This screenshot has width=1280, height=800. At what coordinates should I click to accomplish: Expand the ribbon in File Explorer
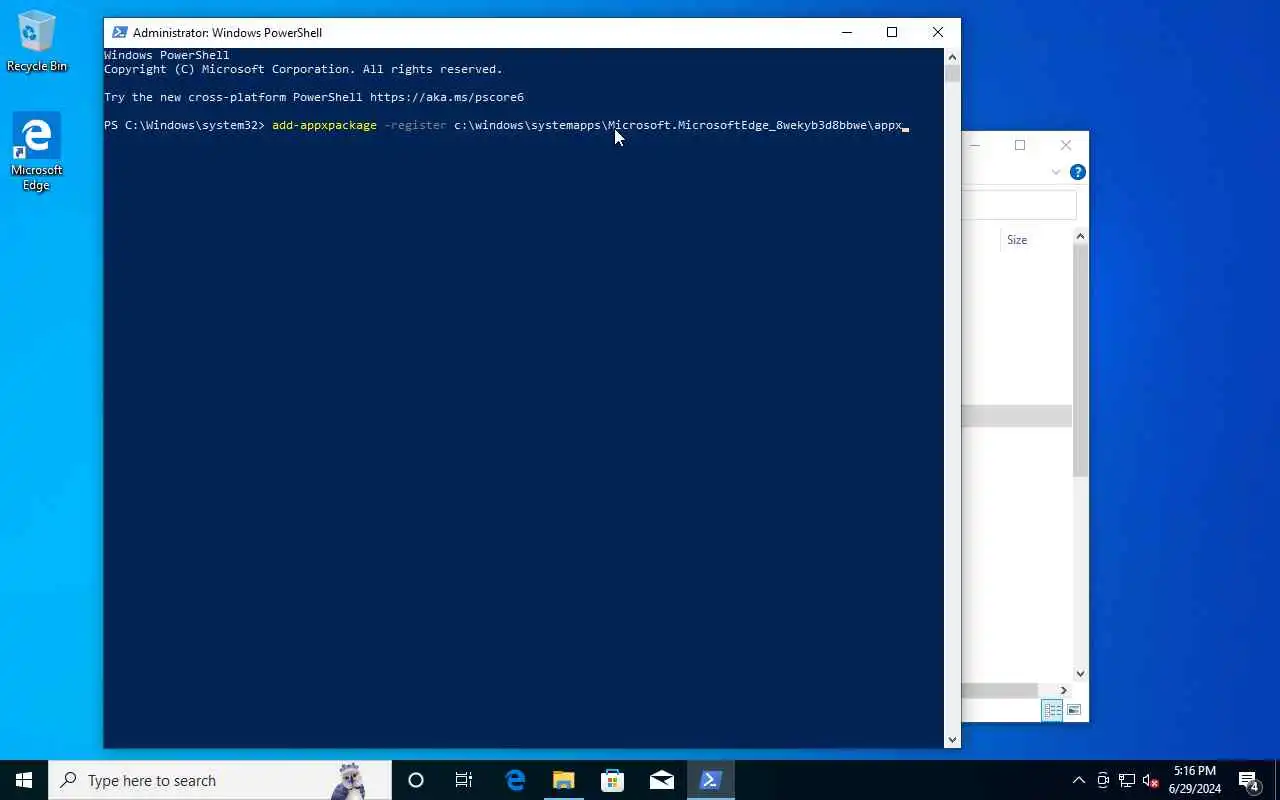pyautogui.click(x=1056, y=172)
